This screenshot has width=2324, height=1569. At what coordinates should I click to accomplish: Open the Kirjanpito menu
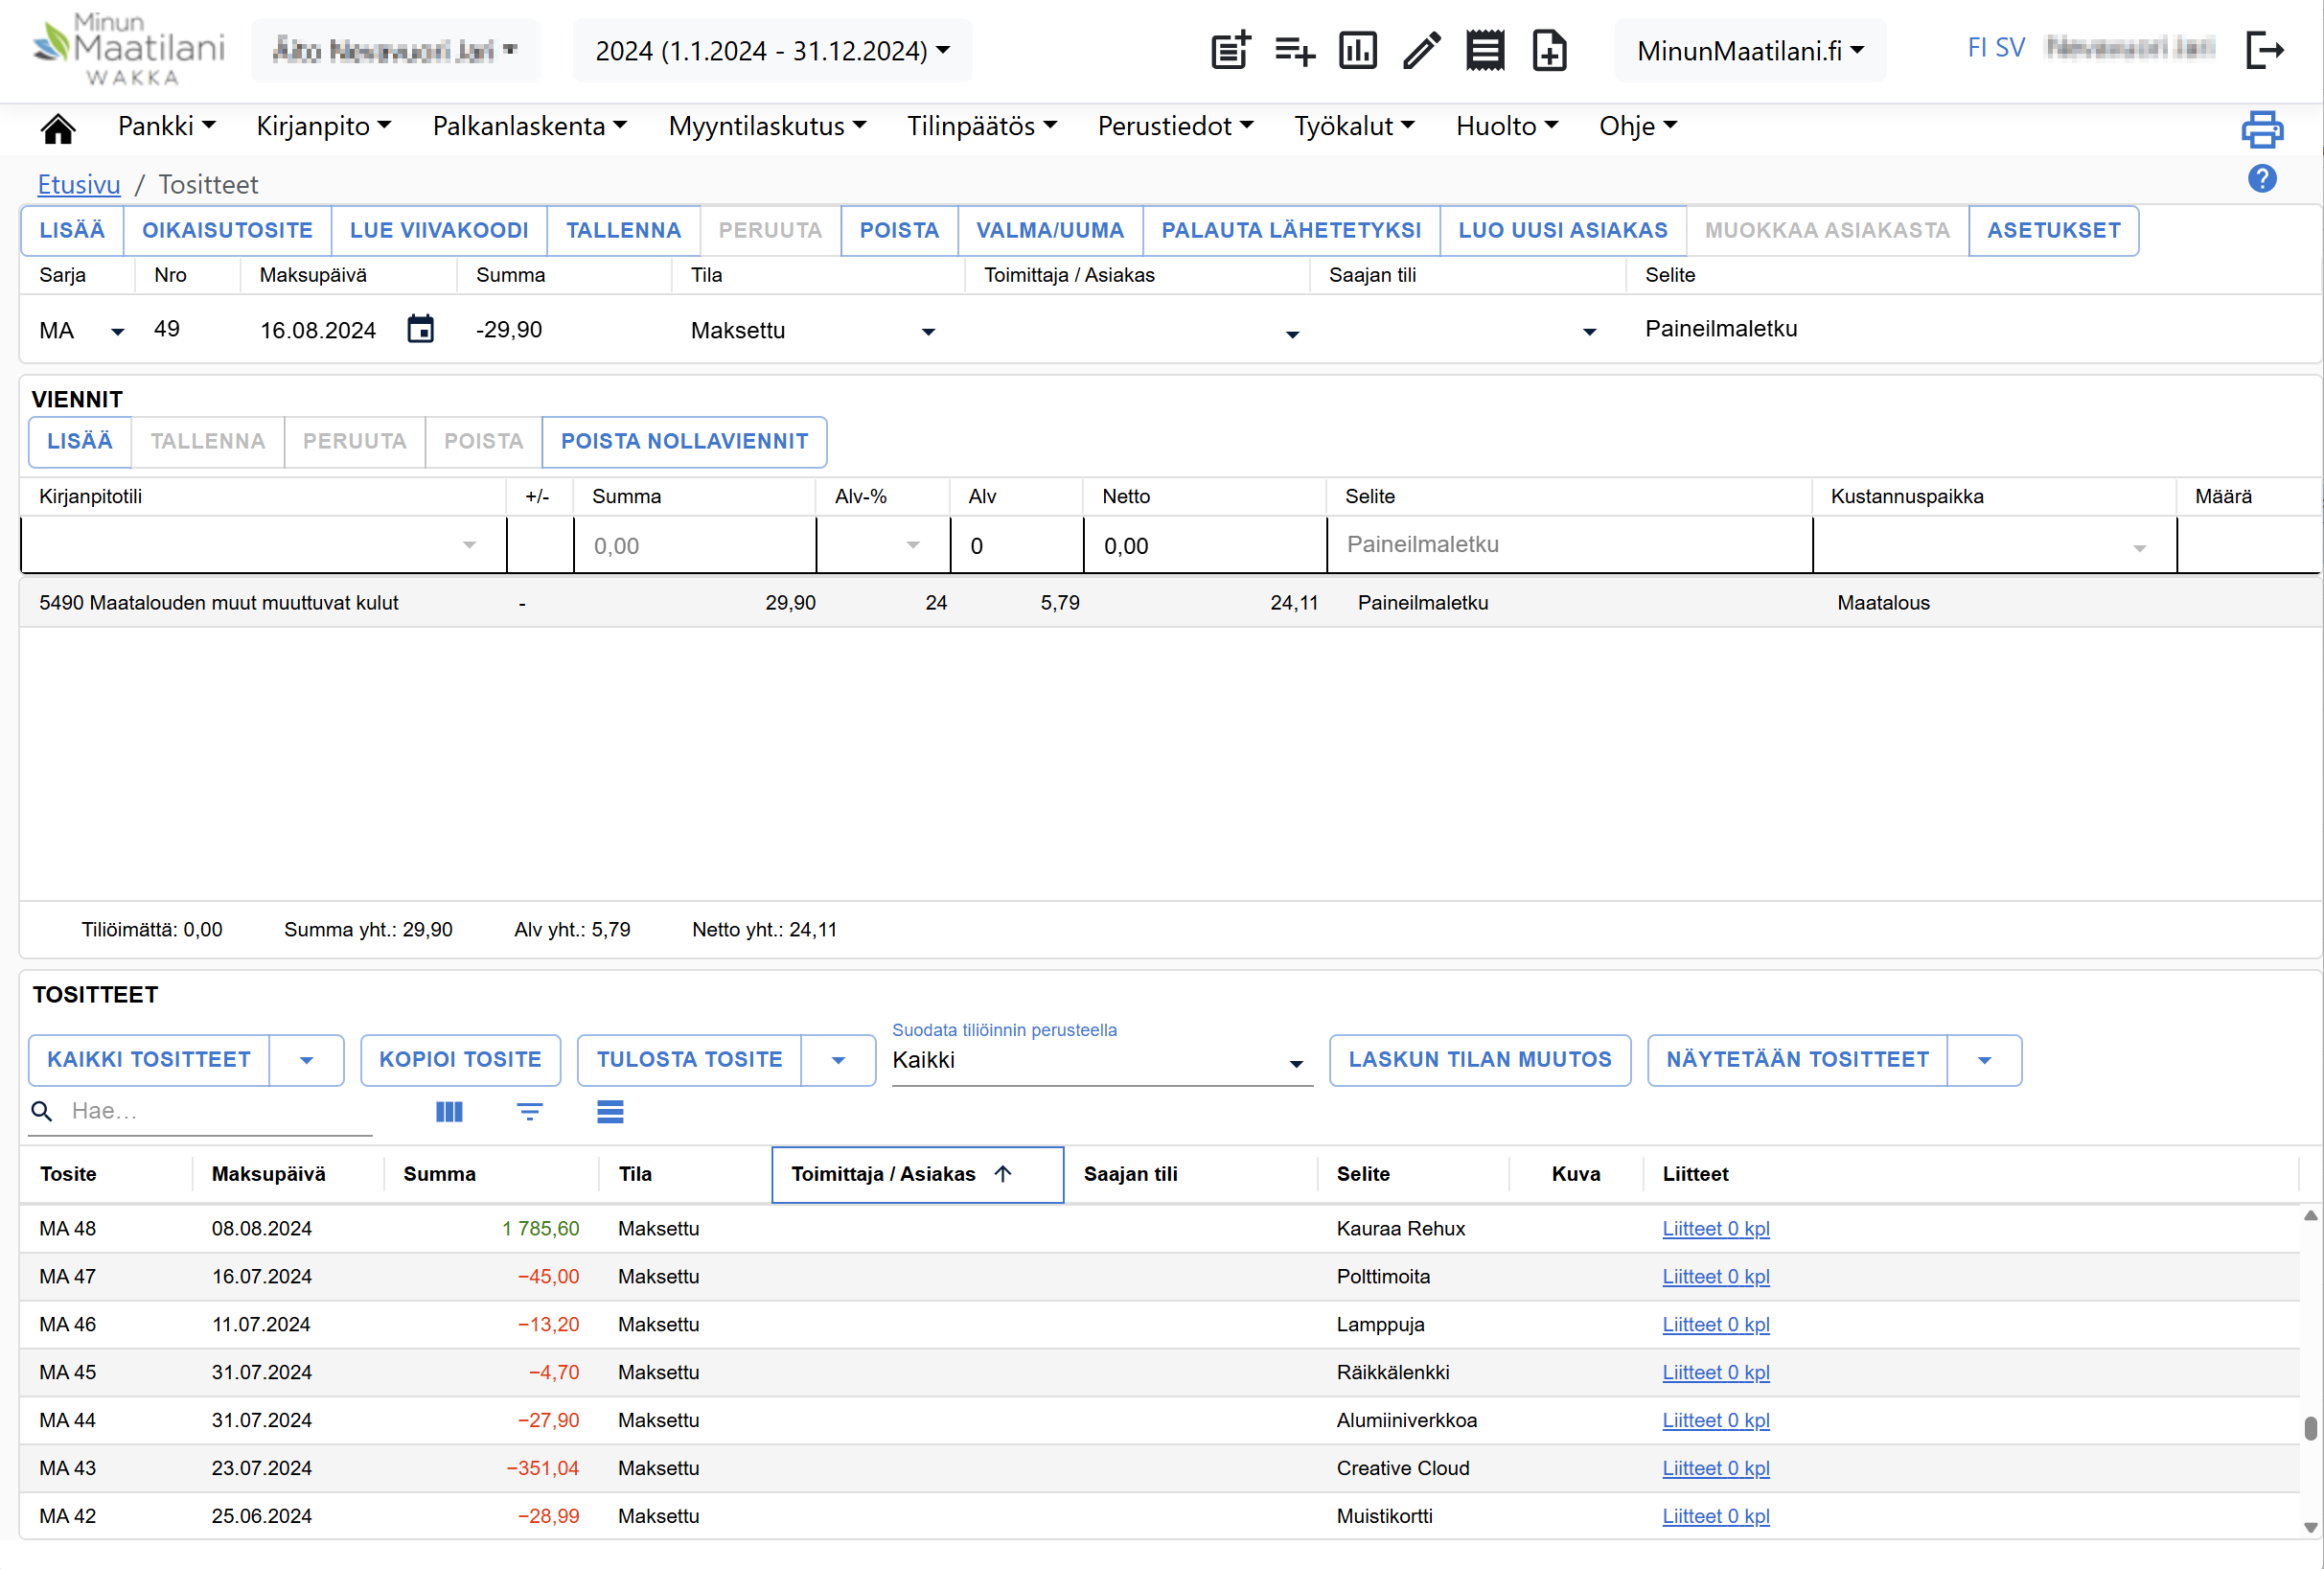tap(323, 126)
